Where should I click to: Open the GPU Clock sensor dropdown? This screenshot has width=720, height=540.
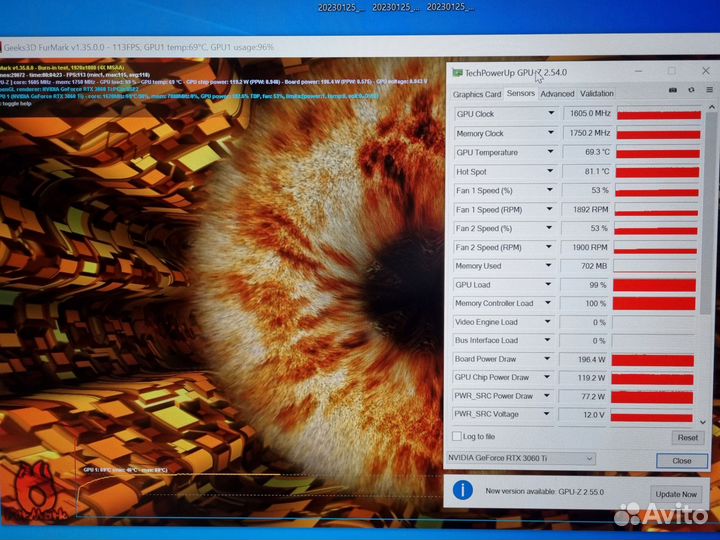pyautogui.click(x=551, y=113)
